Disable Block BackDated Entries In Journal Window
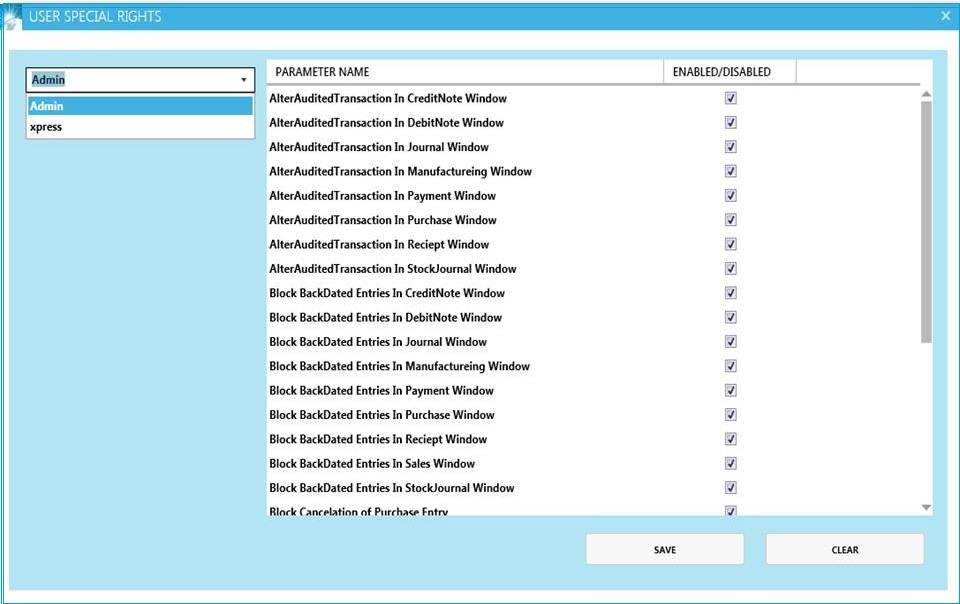 tap(730, 340)
